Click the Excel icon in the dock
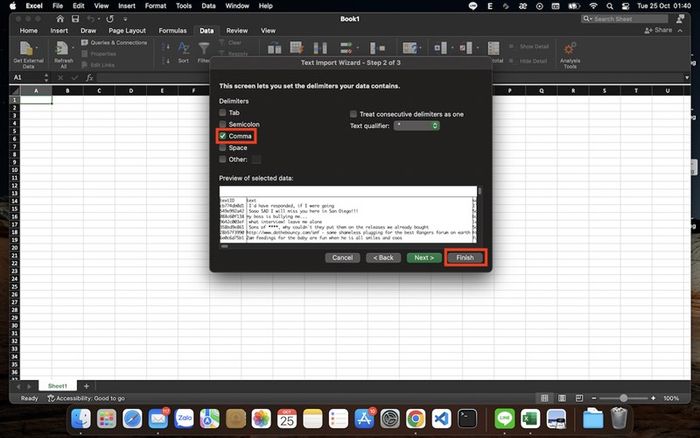700x438 pixels. coord(531,417)
